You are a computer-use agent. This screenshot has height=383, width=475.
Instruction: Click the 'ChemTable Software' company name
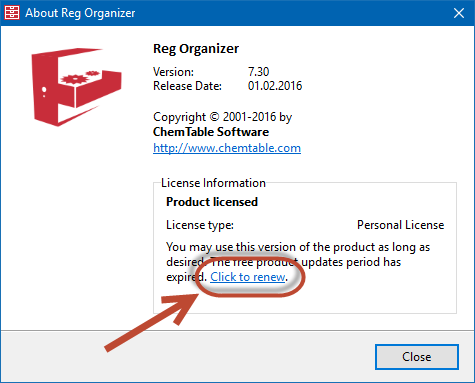coord(211,132)
